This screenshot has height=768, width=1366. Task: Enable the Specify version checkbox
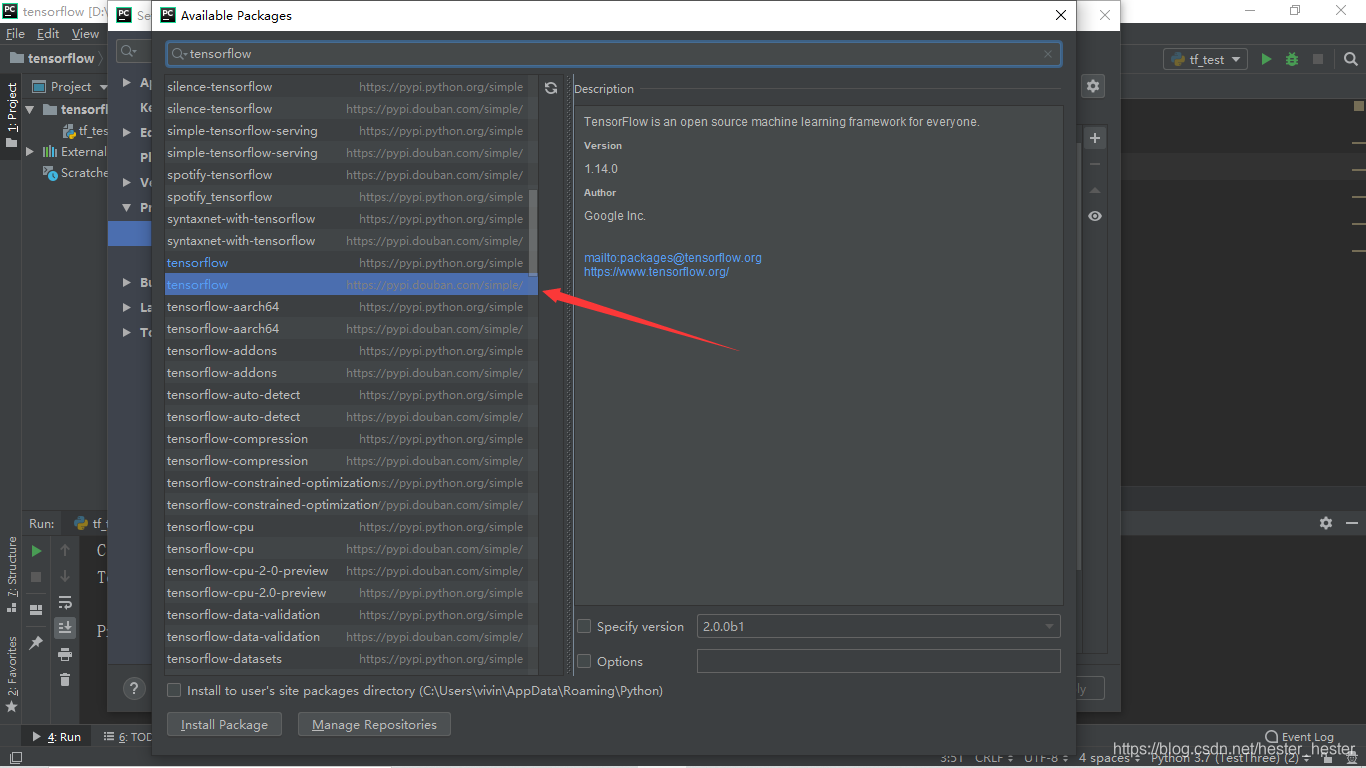(x=584, y=626)
